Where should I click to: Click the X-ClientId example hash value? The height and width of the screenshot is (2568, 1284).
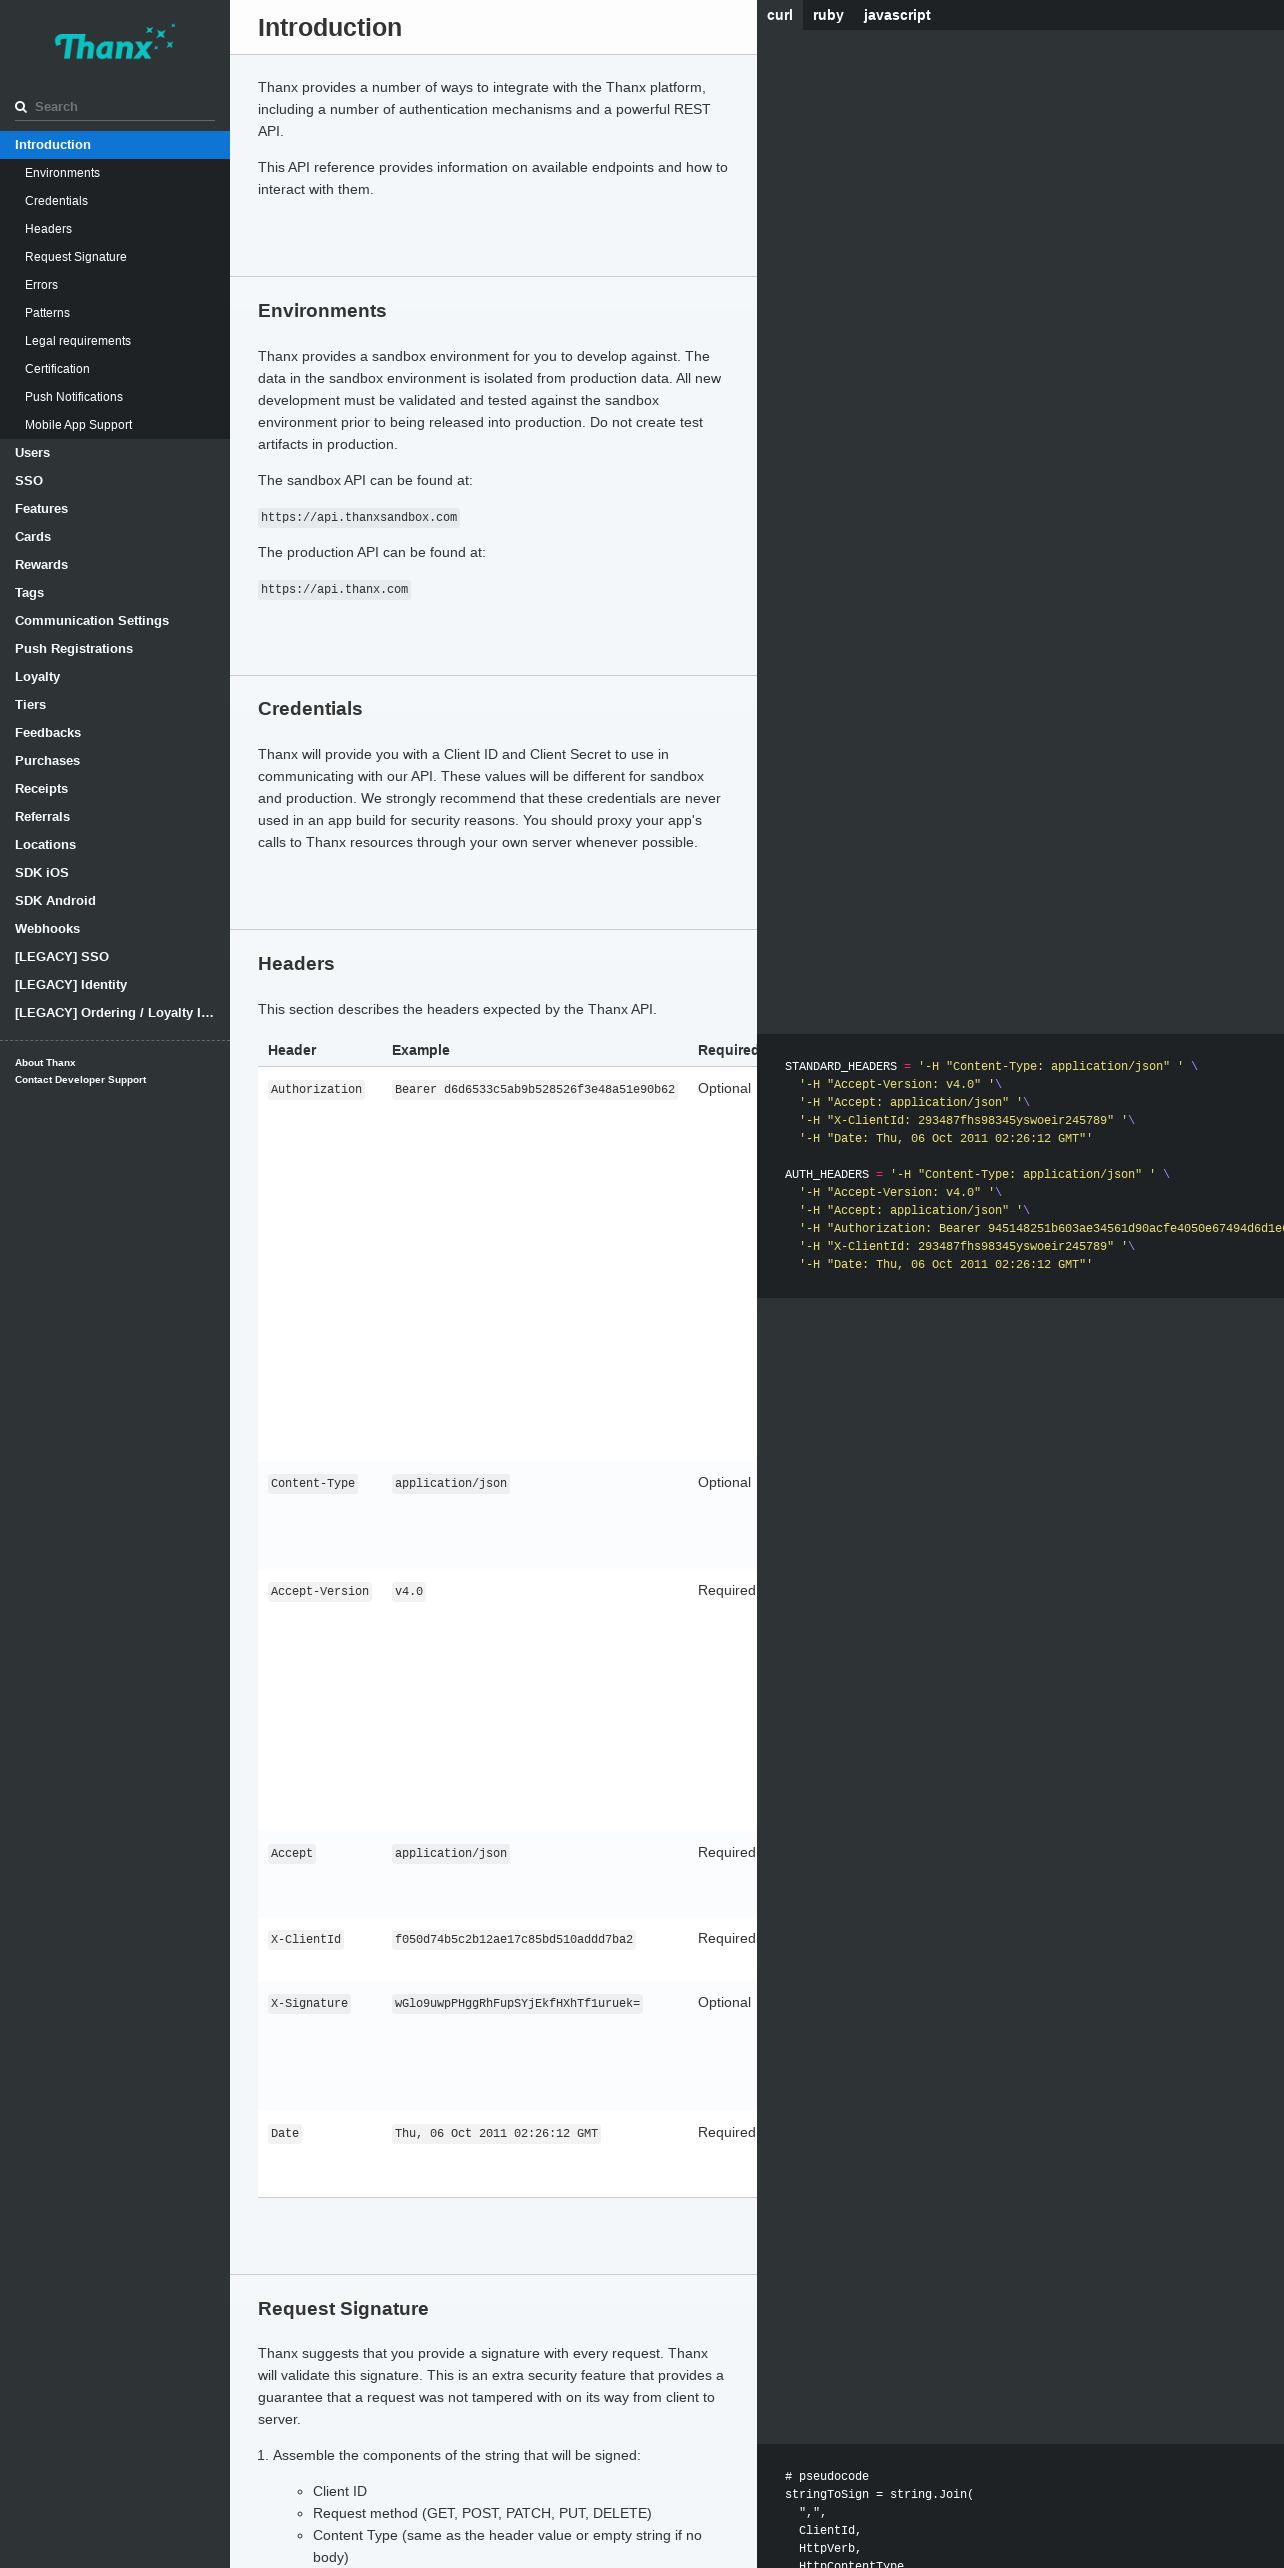pos(514,1940)
